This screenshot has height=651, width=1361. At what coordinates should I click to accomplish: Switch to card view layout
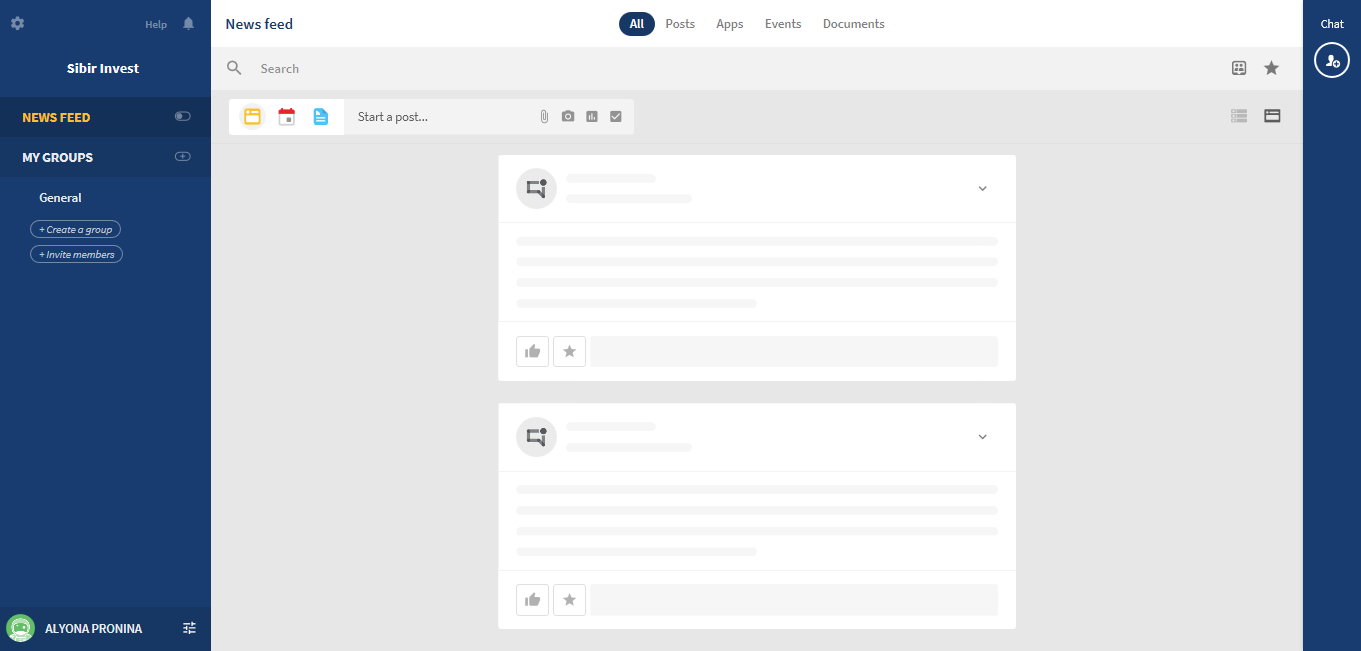point(1272,116)
